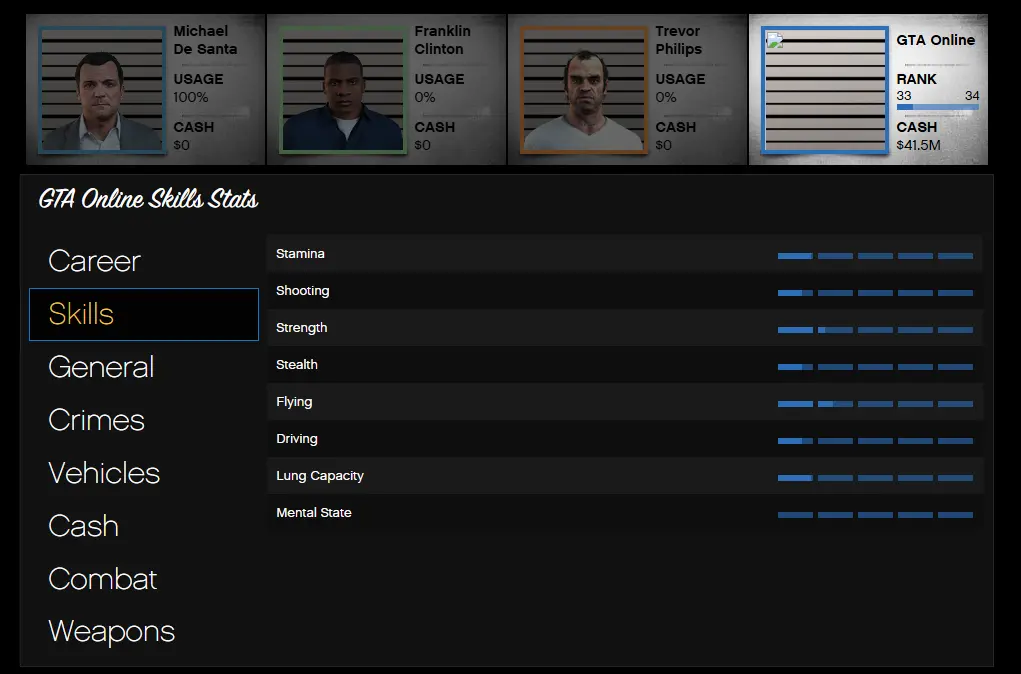Screen dimensions: 1021x674
Task: Click Franklin's 0% usage value
Action: pos(425,97)
